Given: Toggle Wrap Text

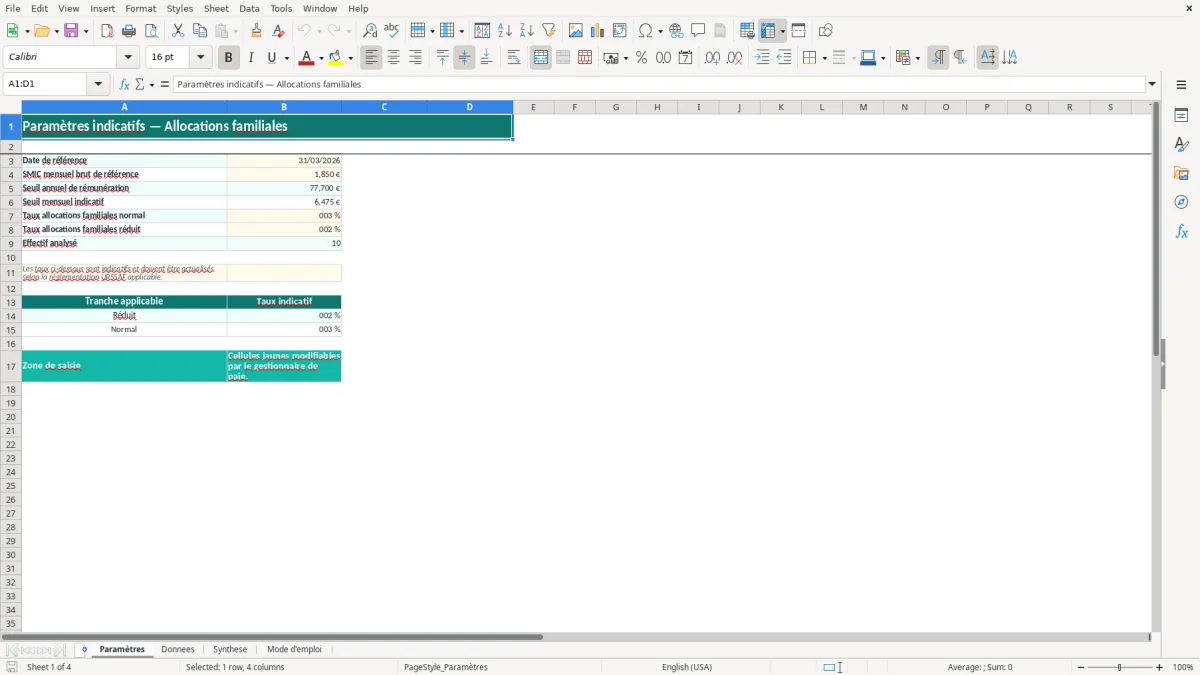Looking at the screenshot, I should [514, 58].
